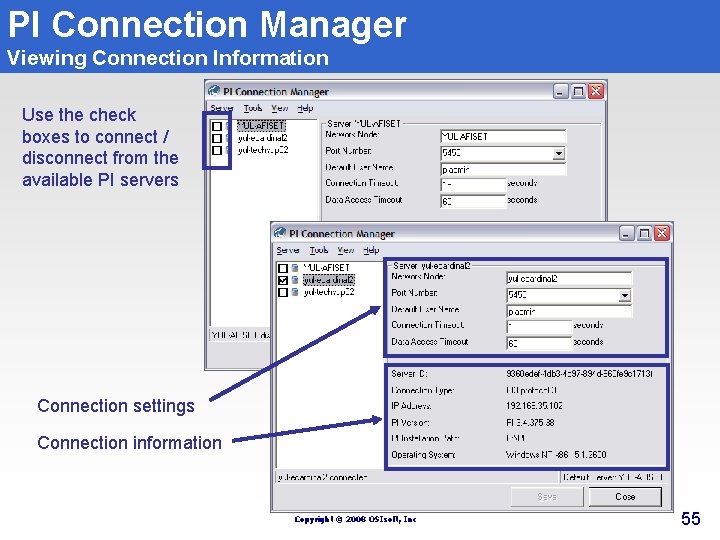Click the yul-ecardinal2 connected status bar text
720x540 pixels.
pos(322,478)
